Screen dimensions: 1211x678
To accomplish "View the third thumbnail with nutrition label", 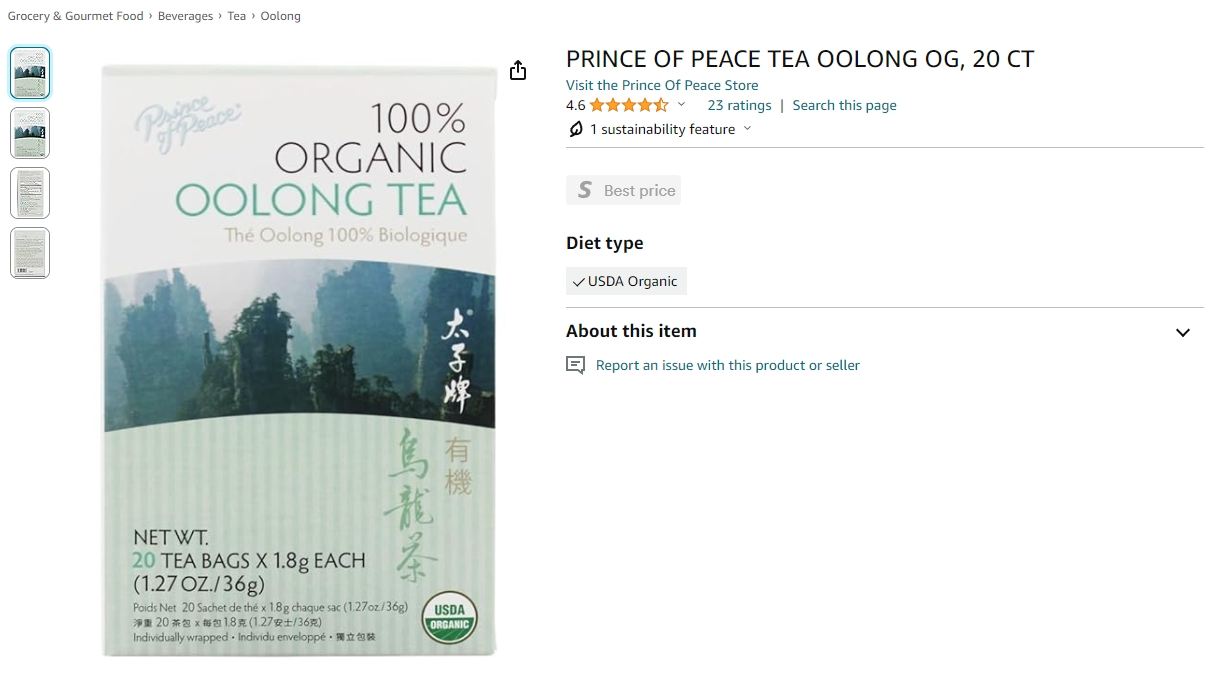I will click(30, 193).
